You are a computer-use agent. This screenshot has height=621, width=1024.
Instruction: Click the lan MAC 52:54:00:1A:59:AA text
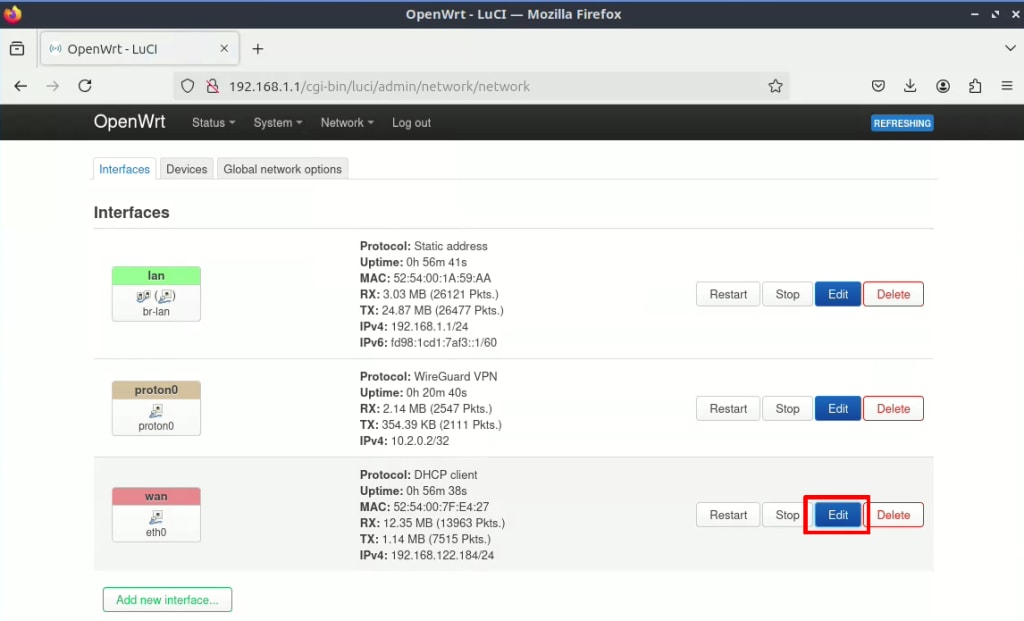pyautogui.click(x=425, y=278)
